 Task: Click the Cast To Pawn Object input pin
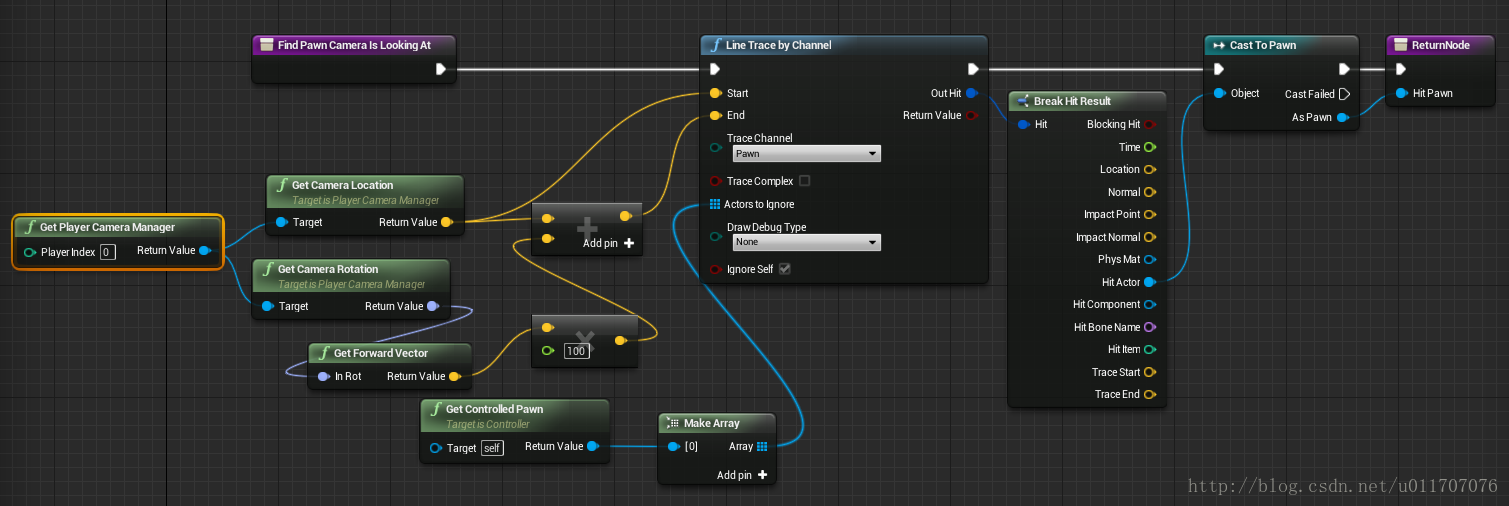pos(1219,93)
